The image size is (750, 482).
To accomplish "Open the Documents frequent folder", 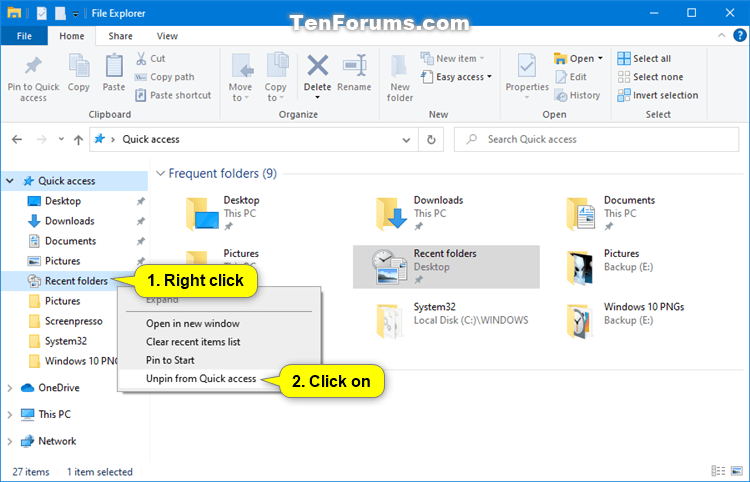I will coord(610,213).
